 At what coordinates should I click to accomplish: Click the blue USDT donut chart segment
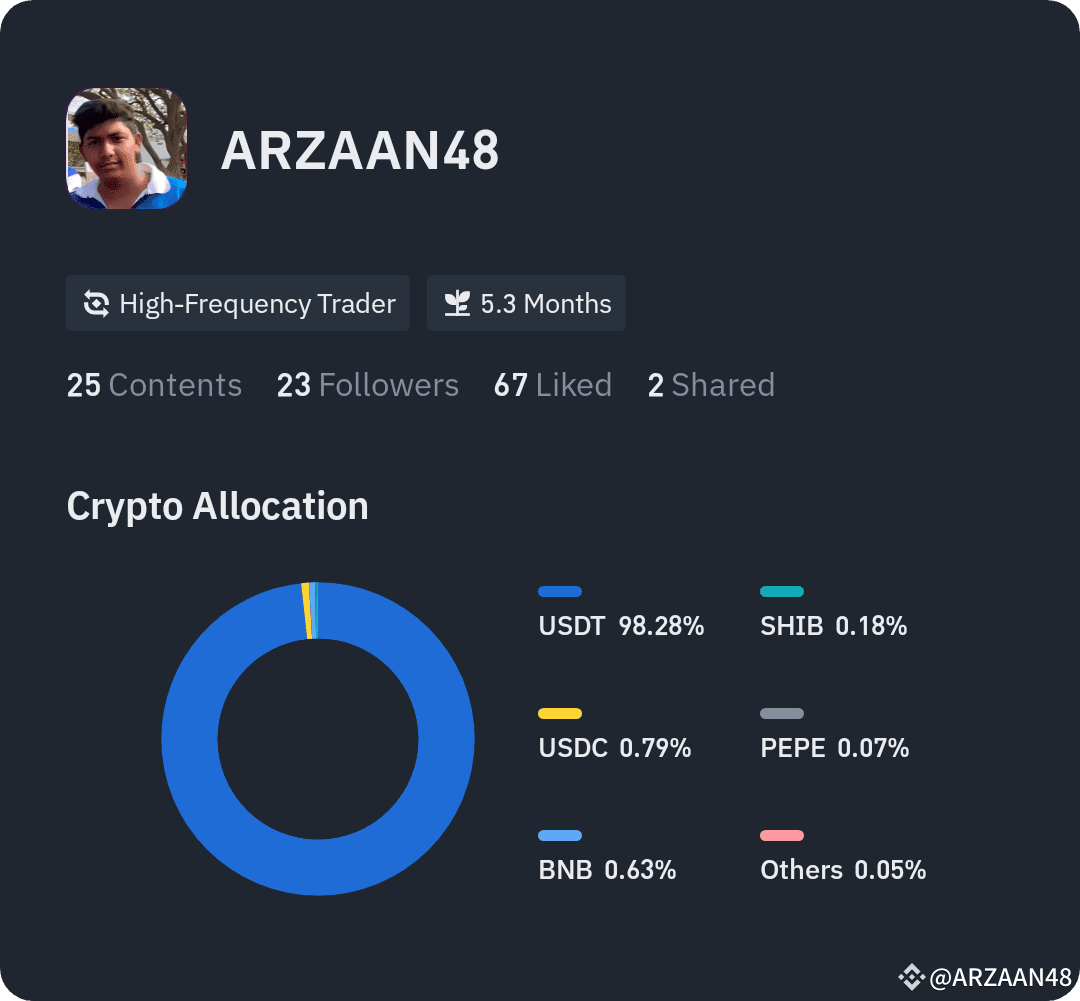[x=446, y=739]
